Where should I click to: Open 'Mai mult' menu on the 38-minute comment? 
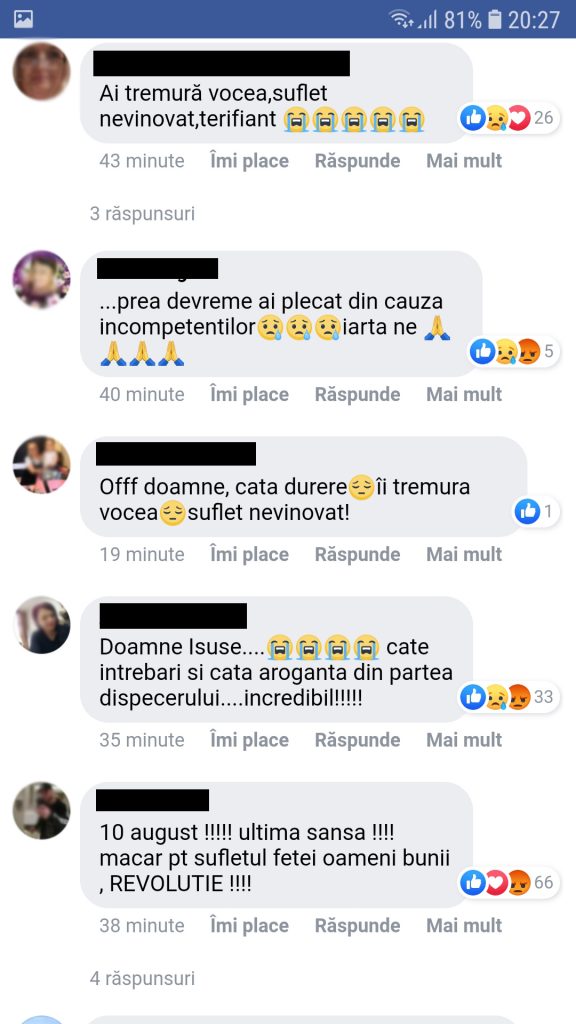coord(464,925)
